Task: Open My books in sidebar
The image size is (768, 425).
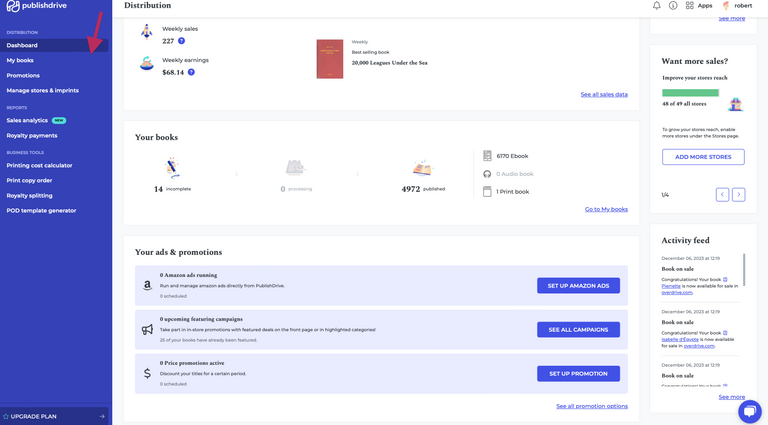Action: pyautogui.click(x=20, y=60)
